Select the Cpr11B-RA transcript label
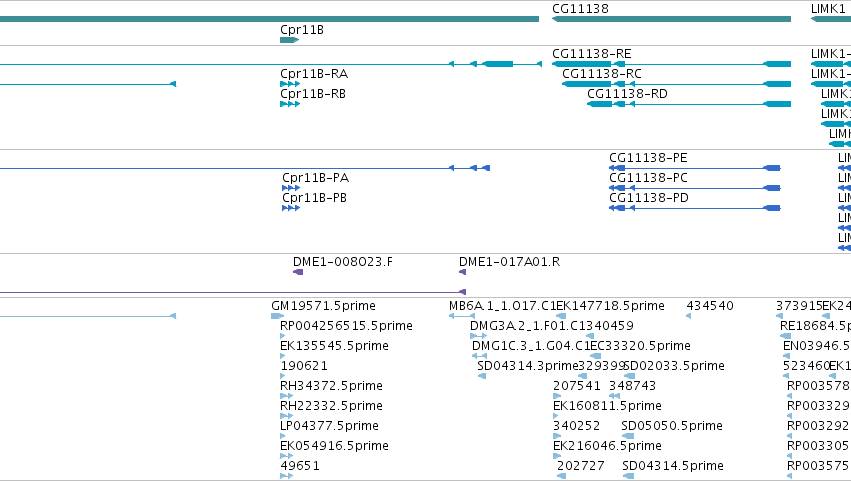This screenshot has width=851, height=481. 314,74
